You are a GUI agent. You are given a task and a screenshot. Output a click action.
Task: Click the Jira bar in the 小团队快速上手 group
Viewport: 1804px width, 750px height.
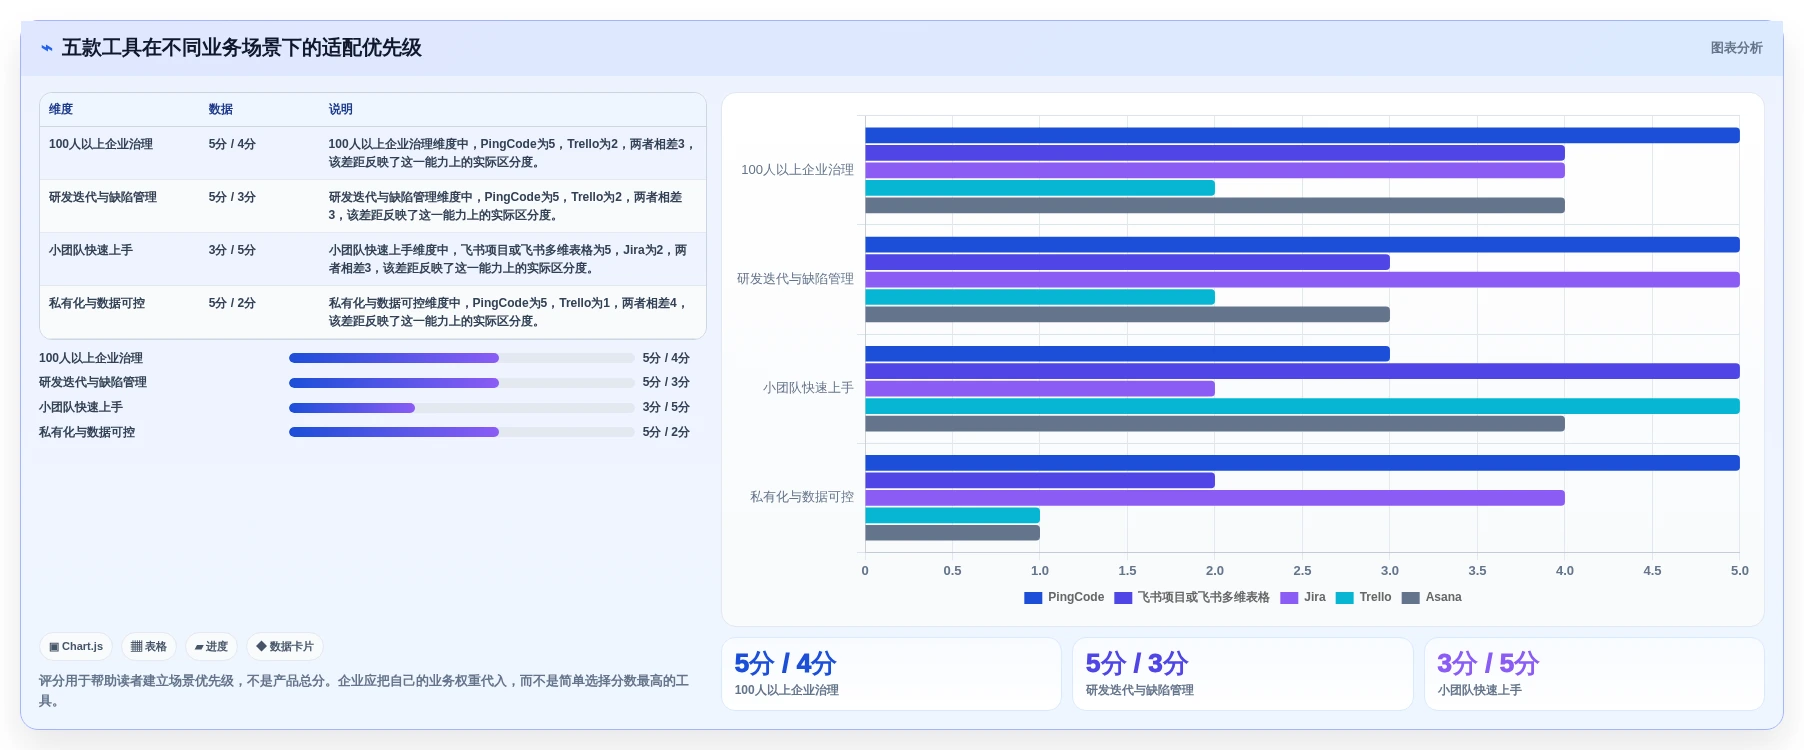click(x=1040, y=389)
